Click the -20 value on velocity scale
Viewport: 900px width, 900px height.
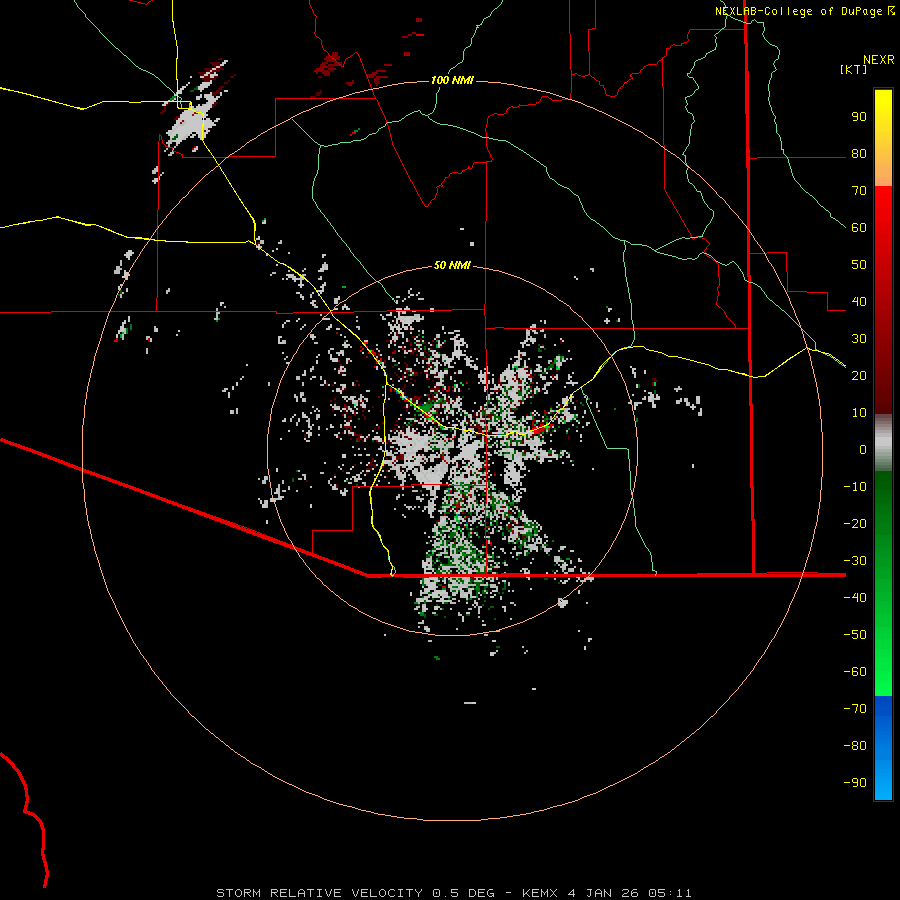(x=855, y=524)
